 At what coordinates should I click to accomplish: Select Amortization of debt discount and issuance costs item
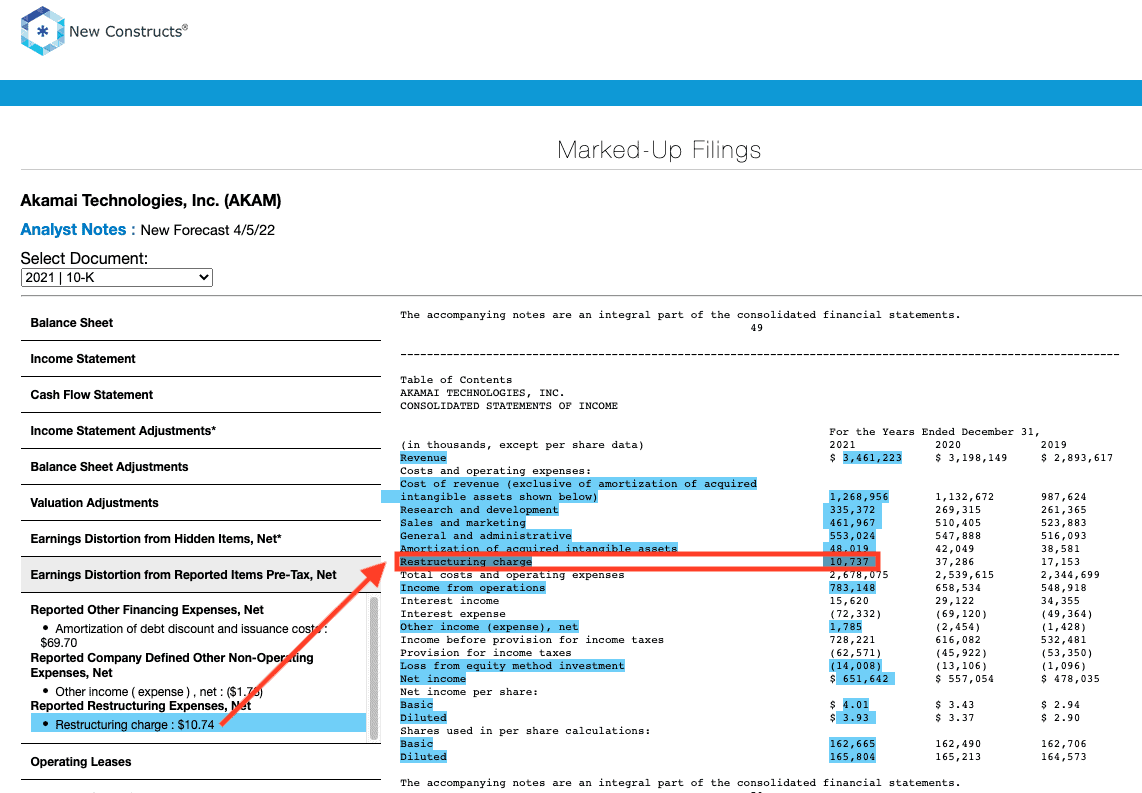point(184,636)
